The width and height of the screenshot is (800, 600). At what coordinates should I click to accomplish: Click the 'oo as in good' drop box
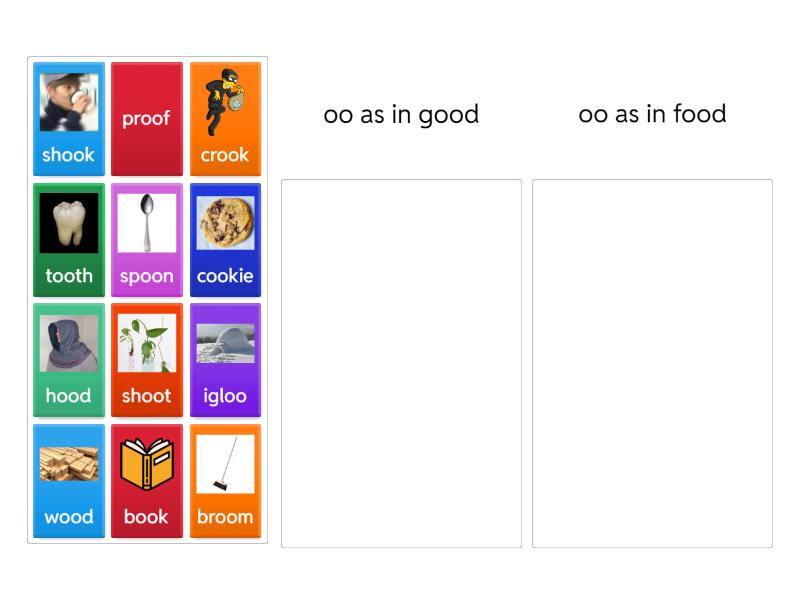click(x=401, y=363)
